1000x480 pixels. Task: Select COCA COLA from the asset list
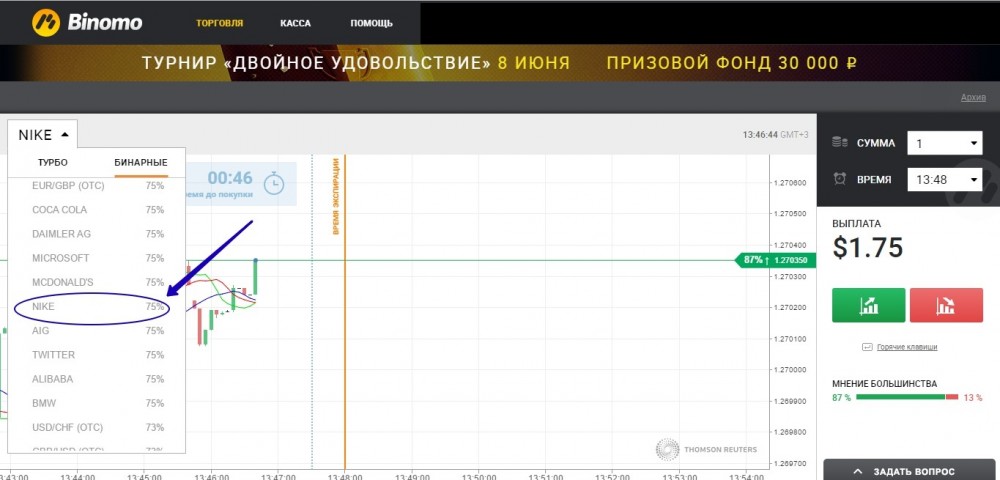point(98,210)
